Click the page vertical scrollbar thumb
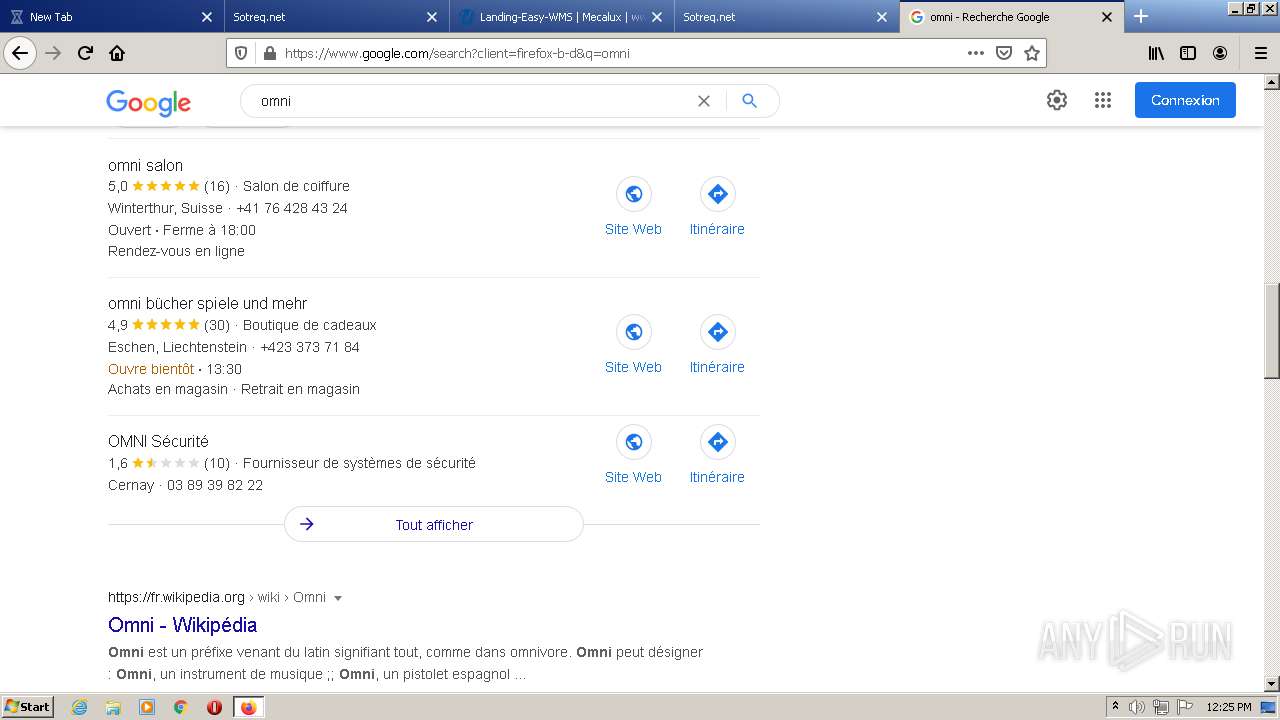This screenshot has height=720, width=1280. pyautogui.click(x=1271, y=330)
